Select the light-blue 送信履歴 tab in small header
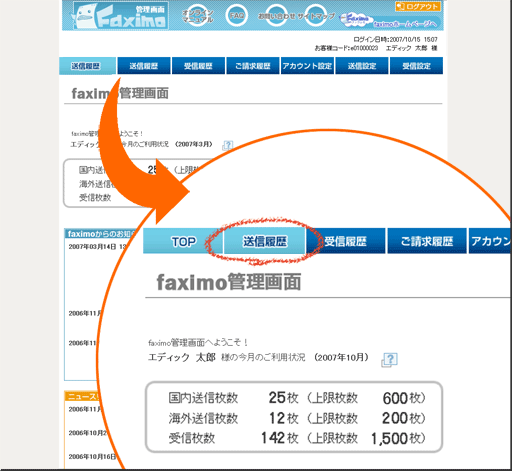 click(x=87, y=66)
